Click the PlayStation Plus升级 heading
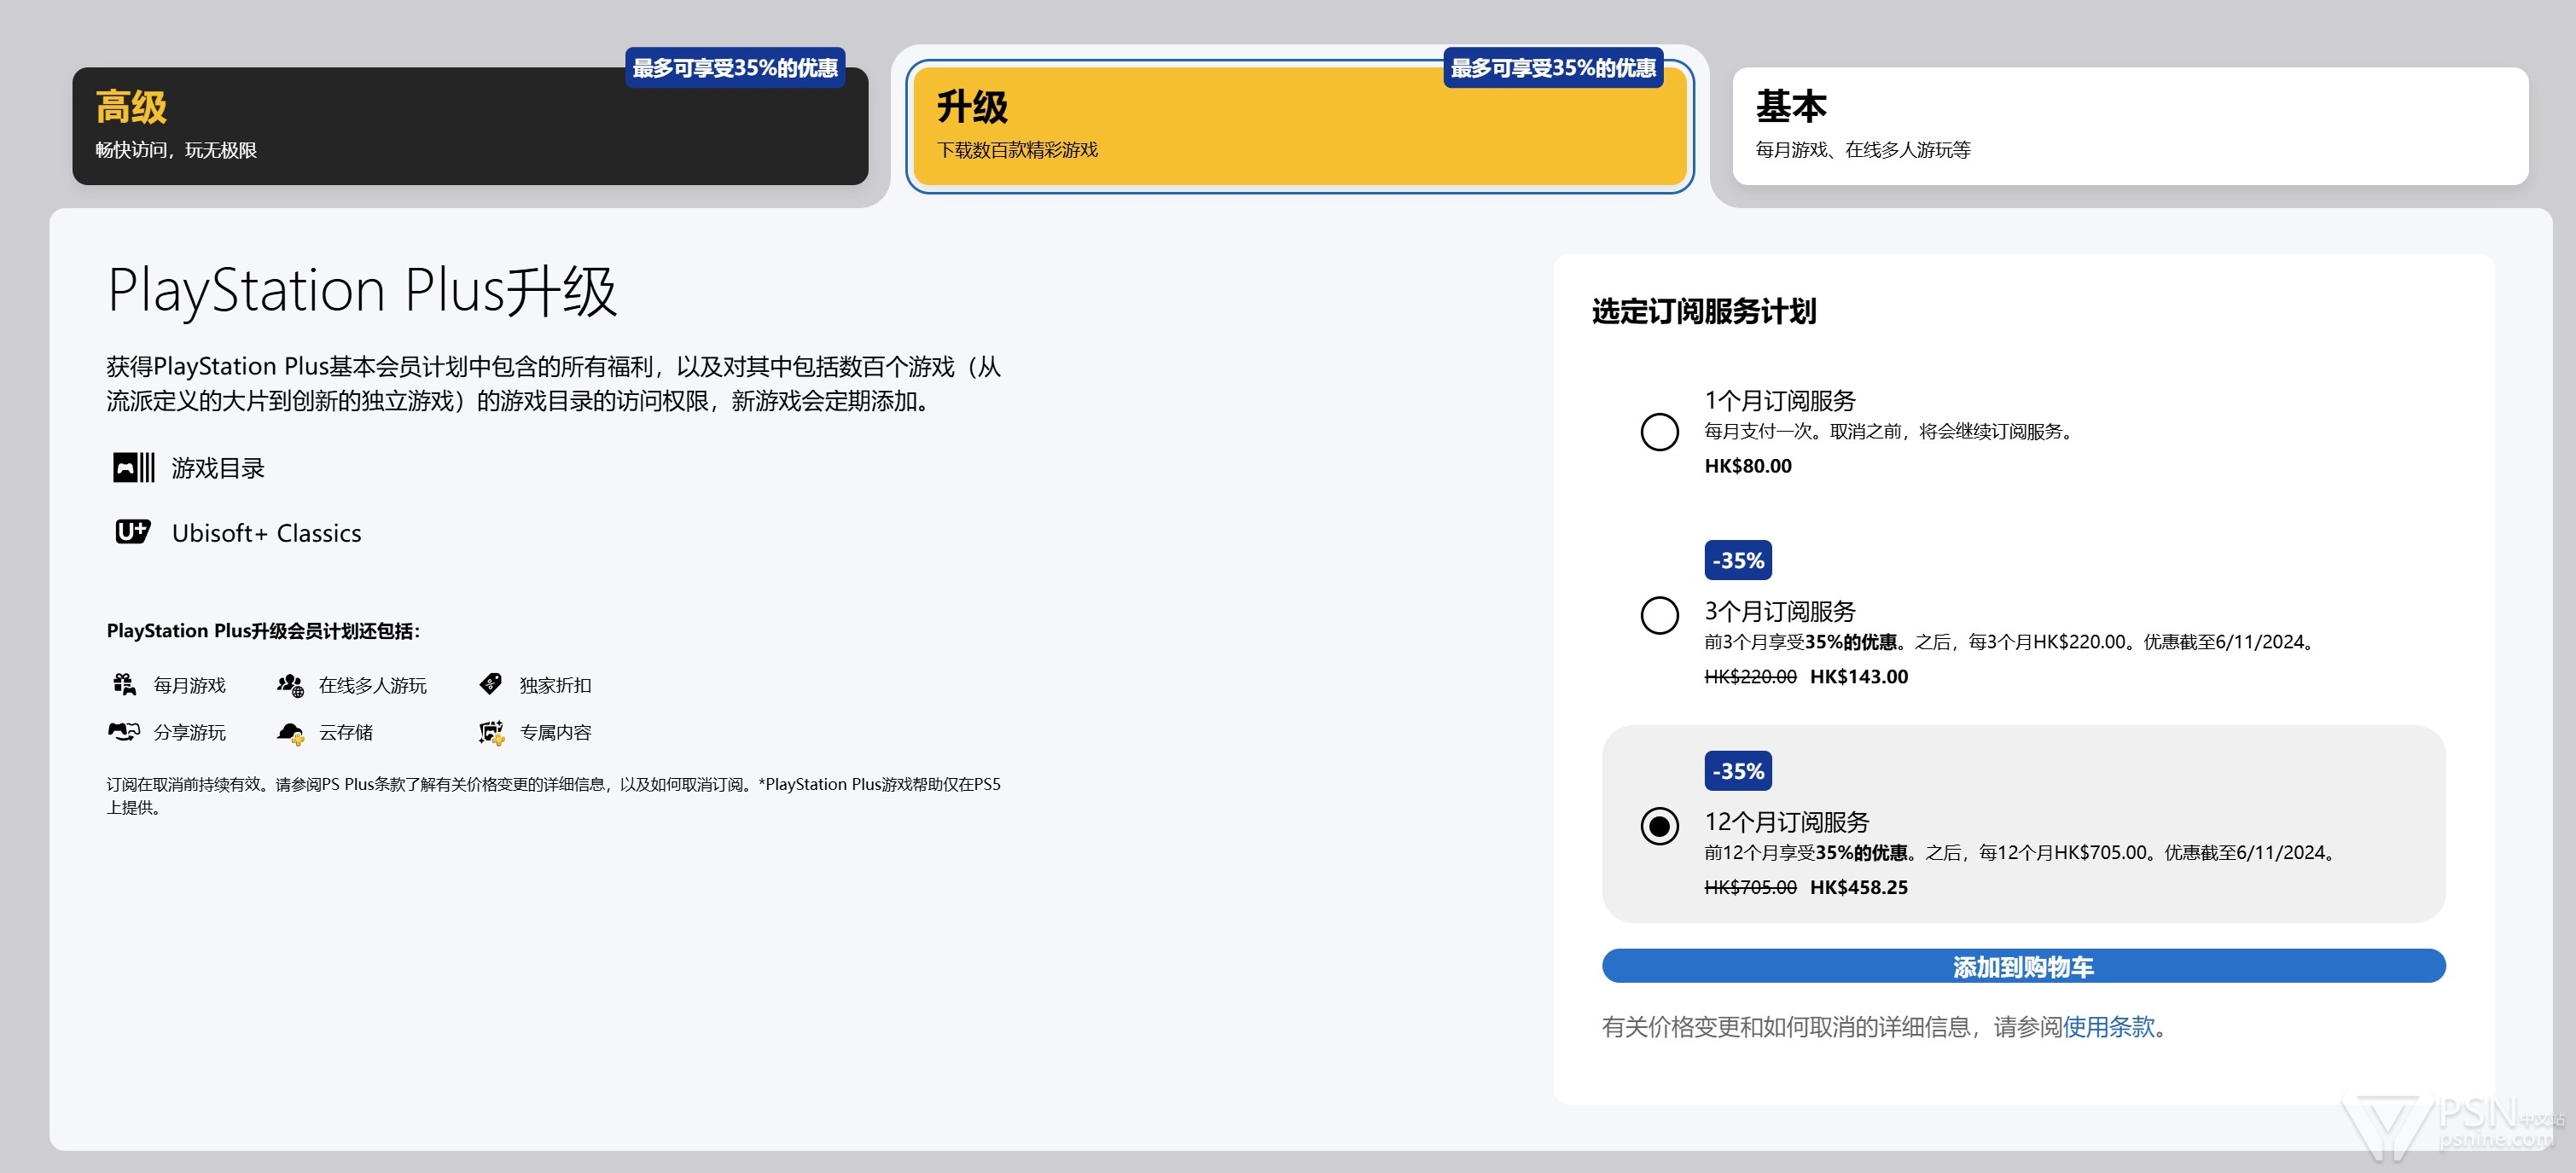The image size is (2576, 1173). [x=362, y=291]
